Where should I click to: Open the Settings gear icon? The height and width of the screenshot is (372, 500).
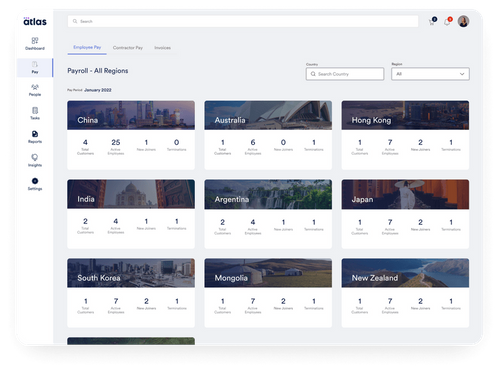click(35, 181)
